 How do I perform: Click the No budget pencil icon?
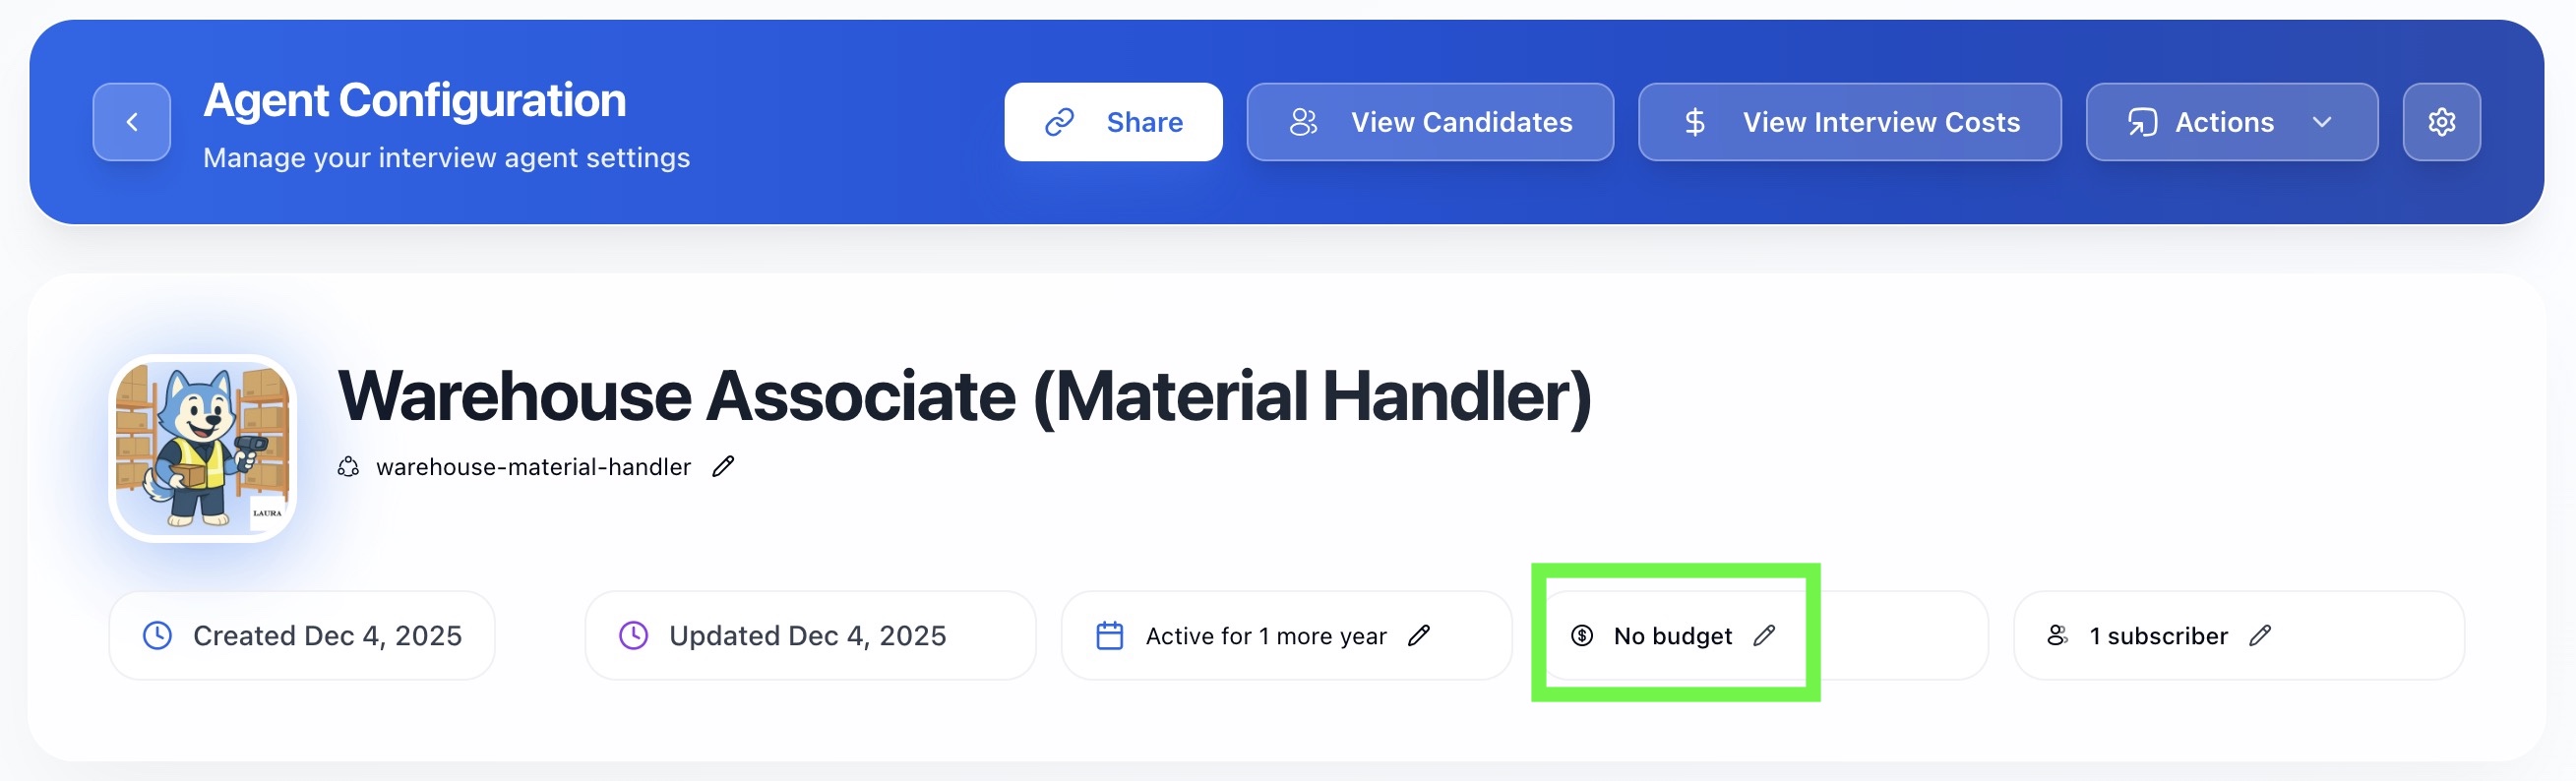(1764, 636)
